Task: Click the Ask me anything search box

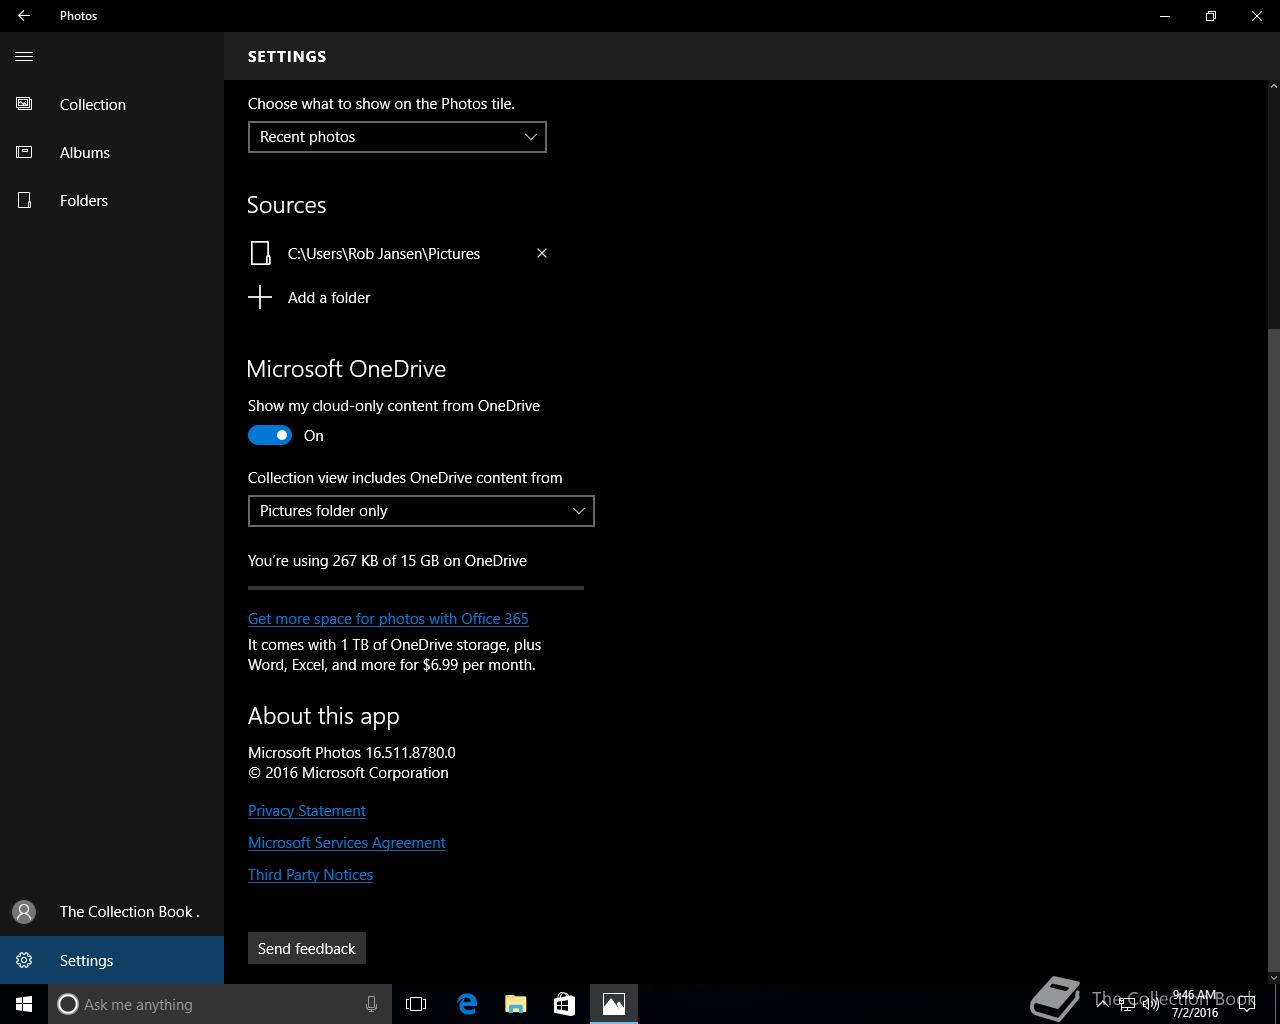Action: click(x=210, y=1004)
